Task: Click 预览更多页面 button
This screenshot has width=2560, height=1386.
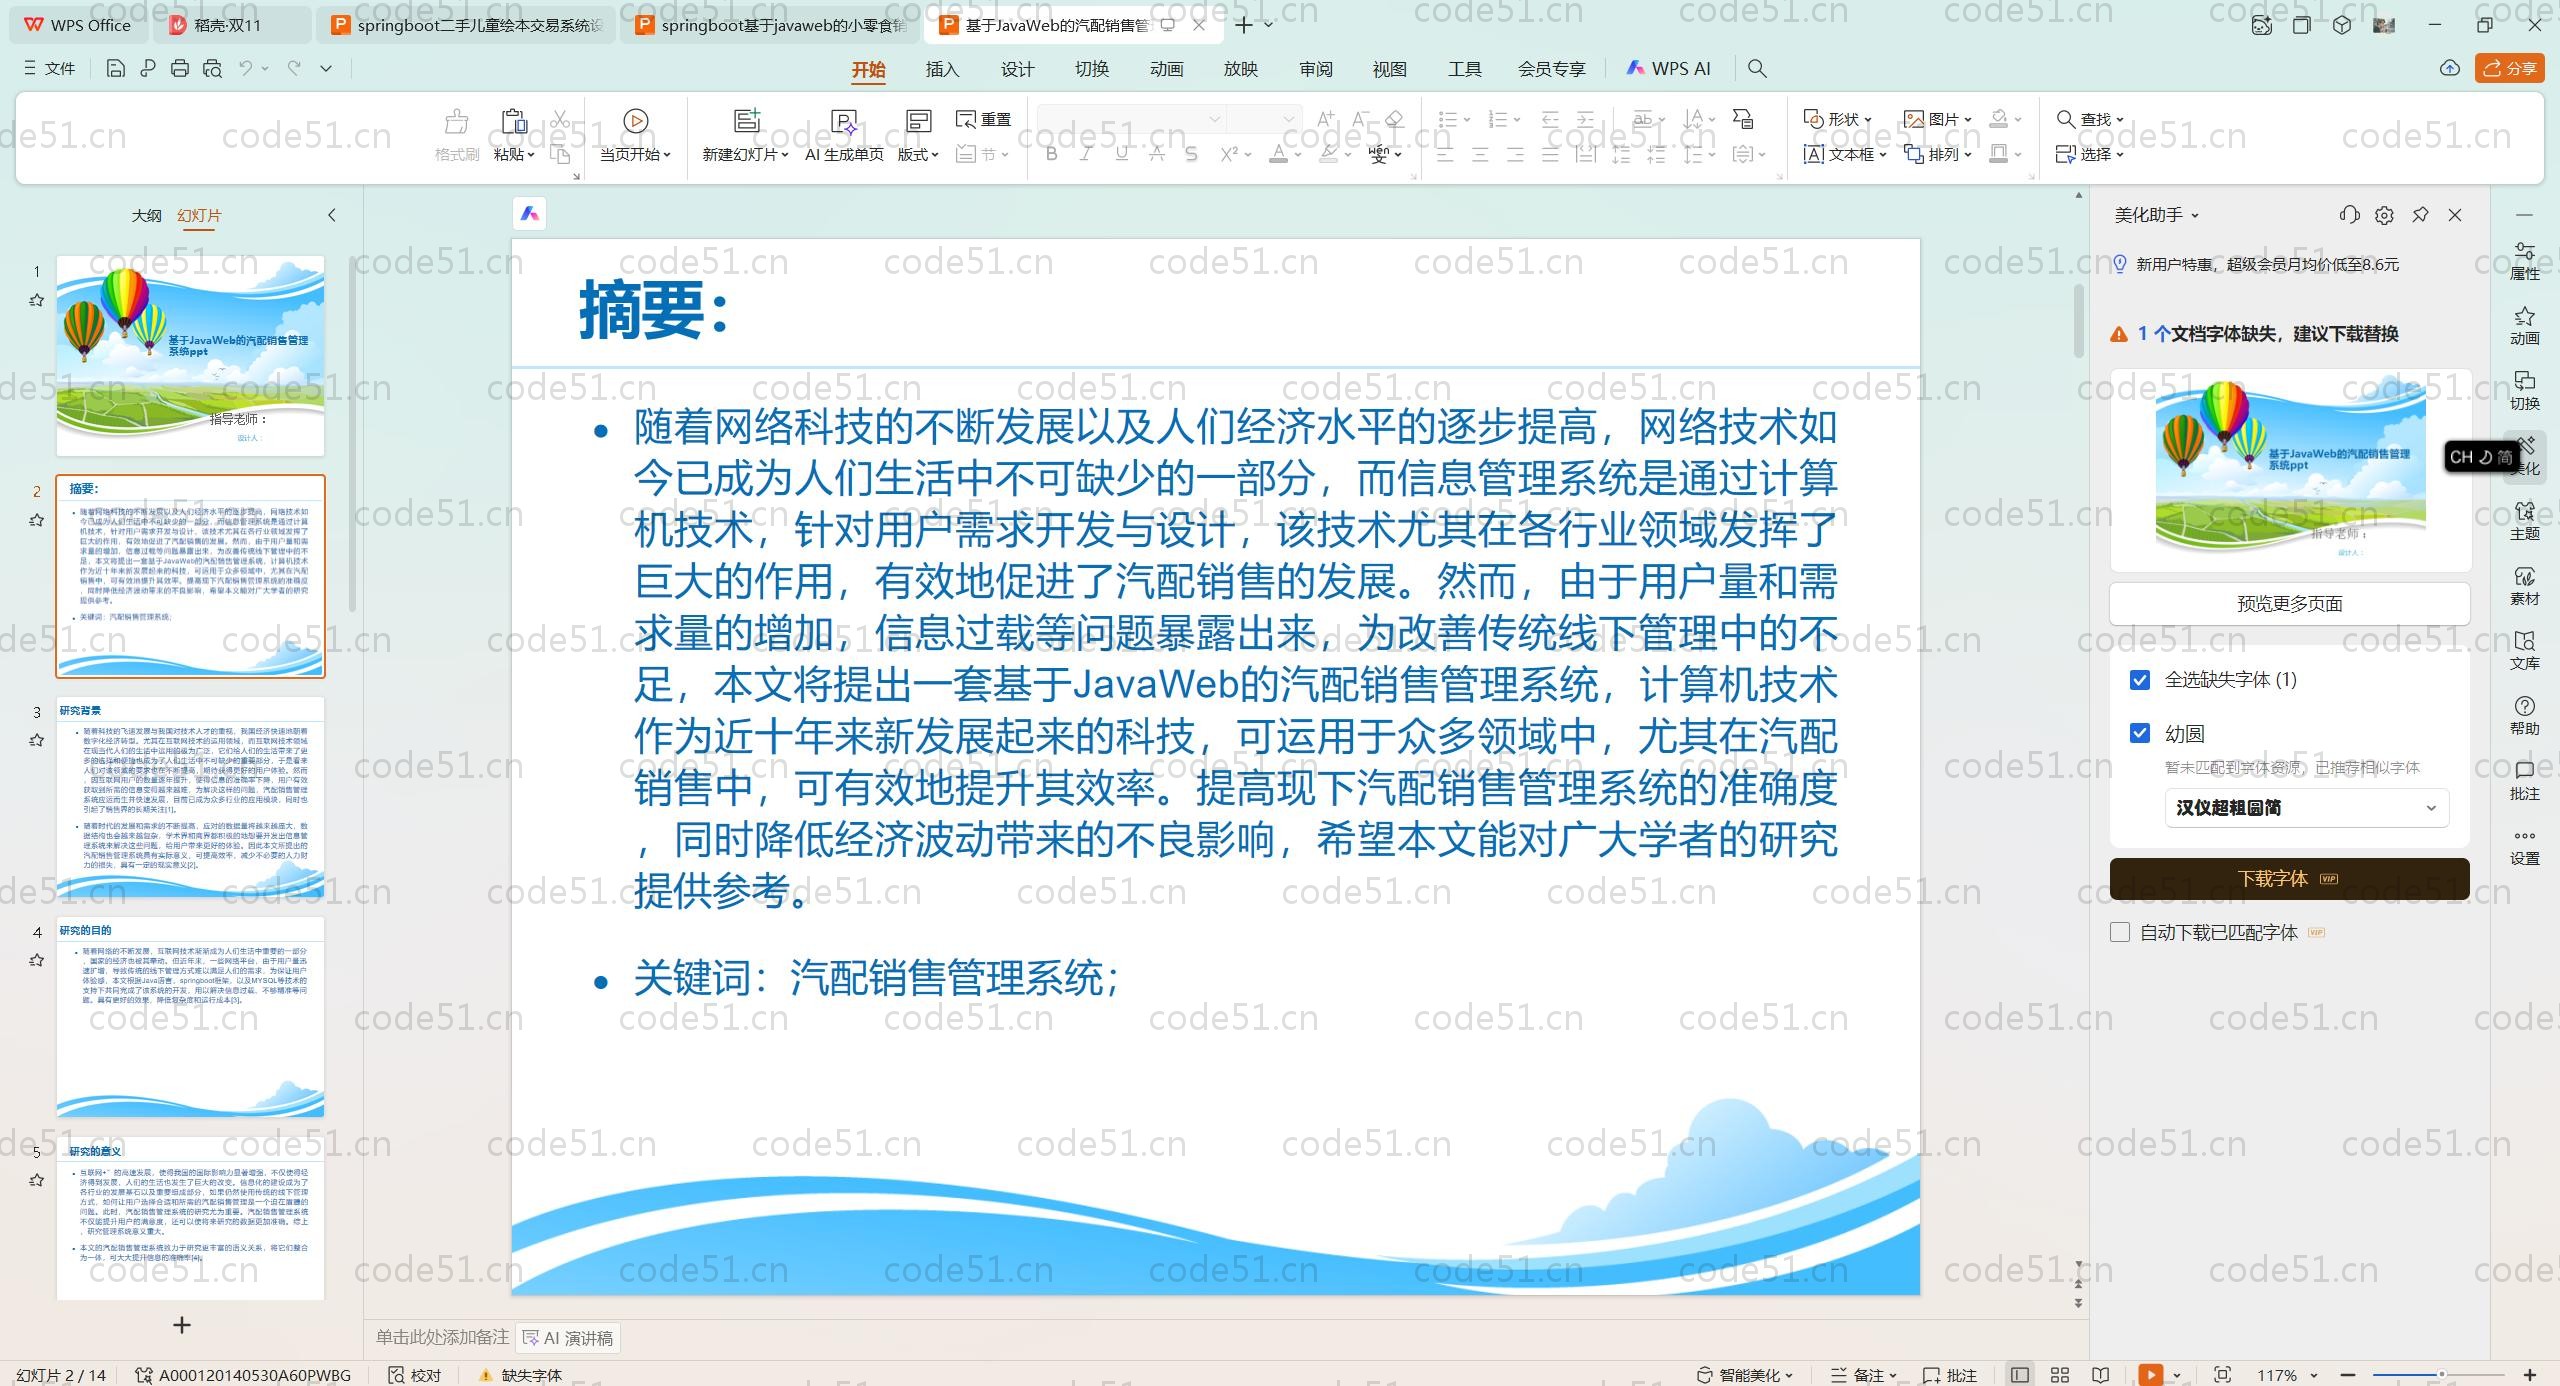Action: [2289, 604]
